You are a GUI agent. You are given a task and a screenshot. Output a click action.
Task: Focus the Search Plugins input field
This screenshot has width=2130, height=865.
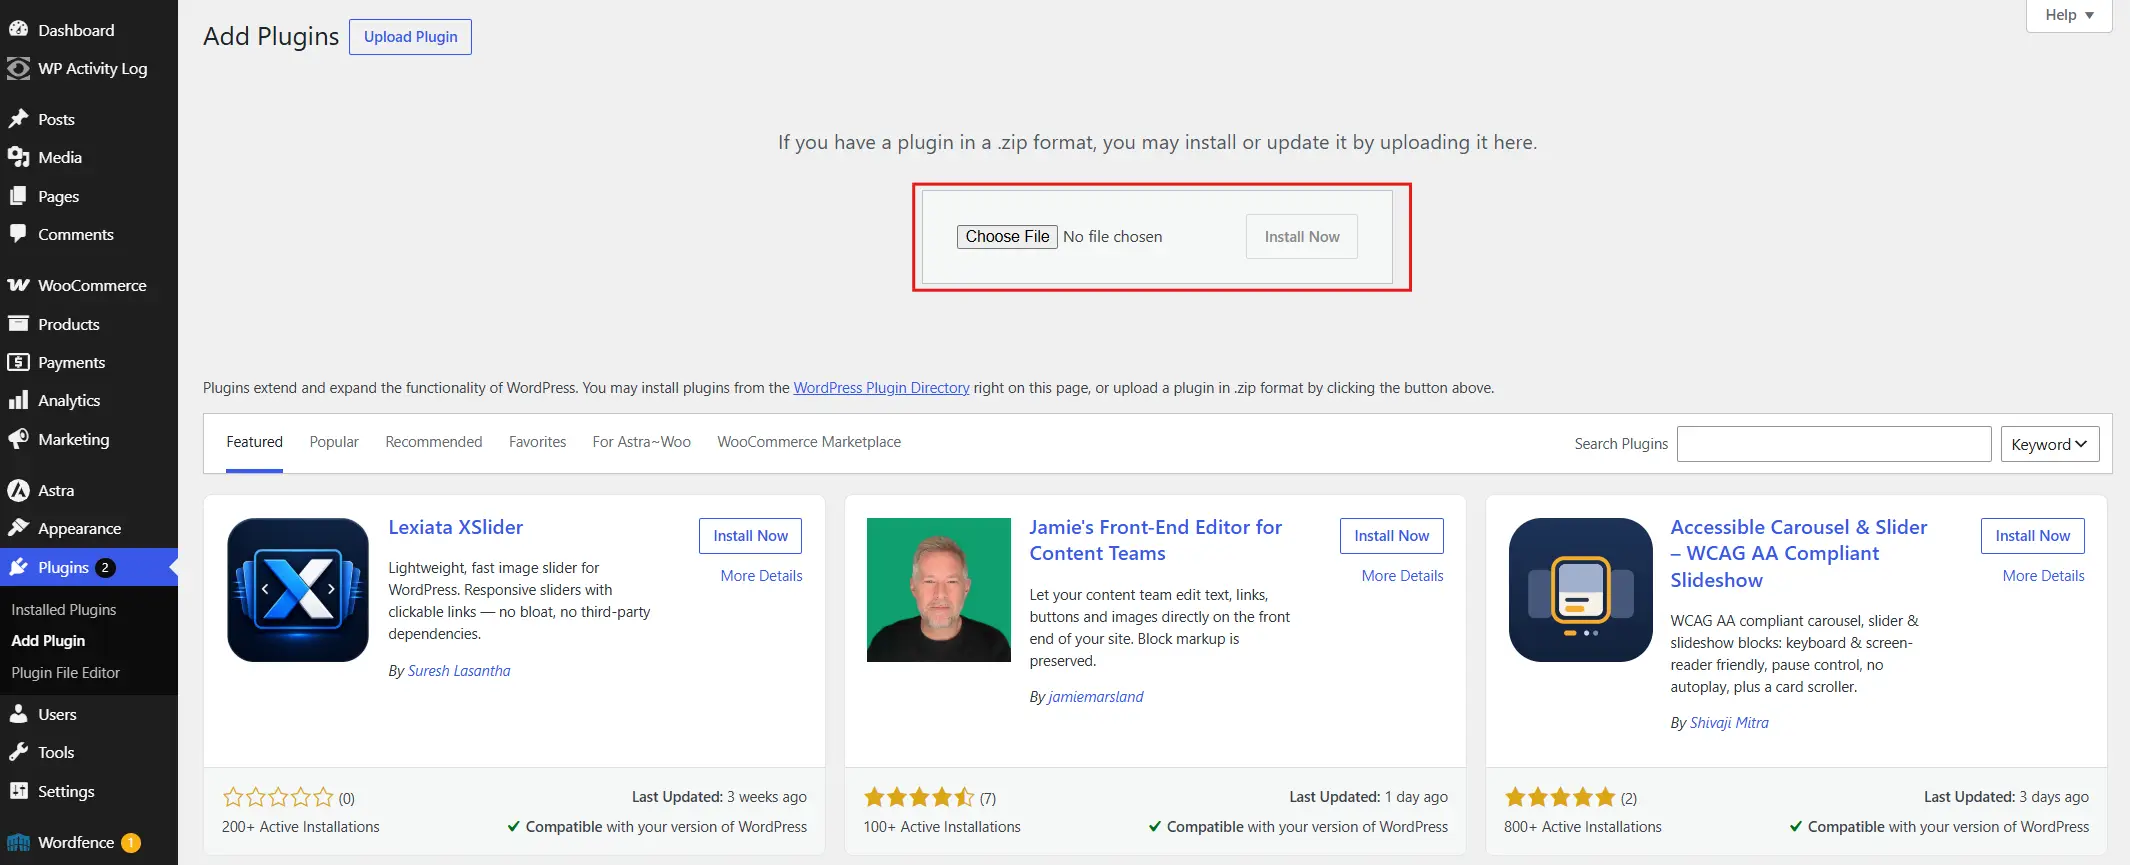(1834, 444)
